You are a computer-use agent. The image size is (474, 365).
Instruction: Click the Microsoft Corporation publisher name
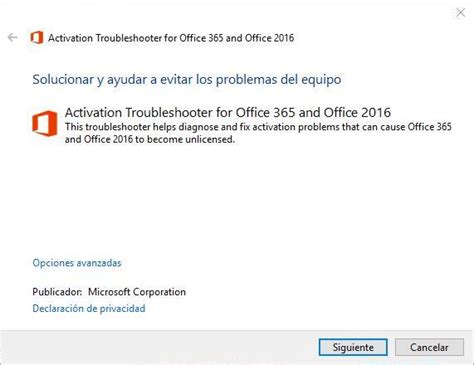[x=137, y=292]
